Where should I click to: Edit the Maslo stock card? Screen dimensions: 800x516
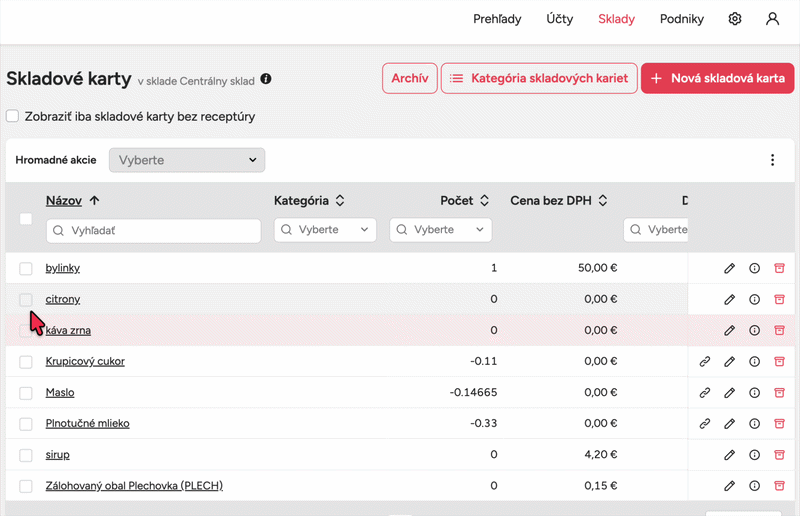[730, 393]
